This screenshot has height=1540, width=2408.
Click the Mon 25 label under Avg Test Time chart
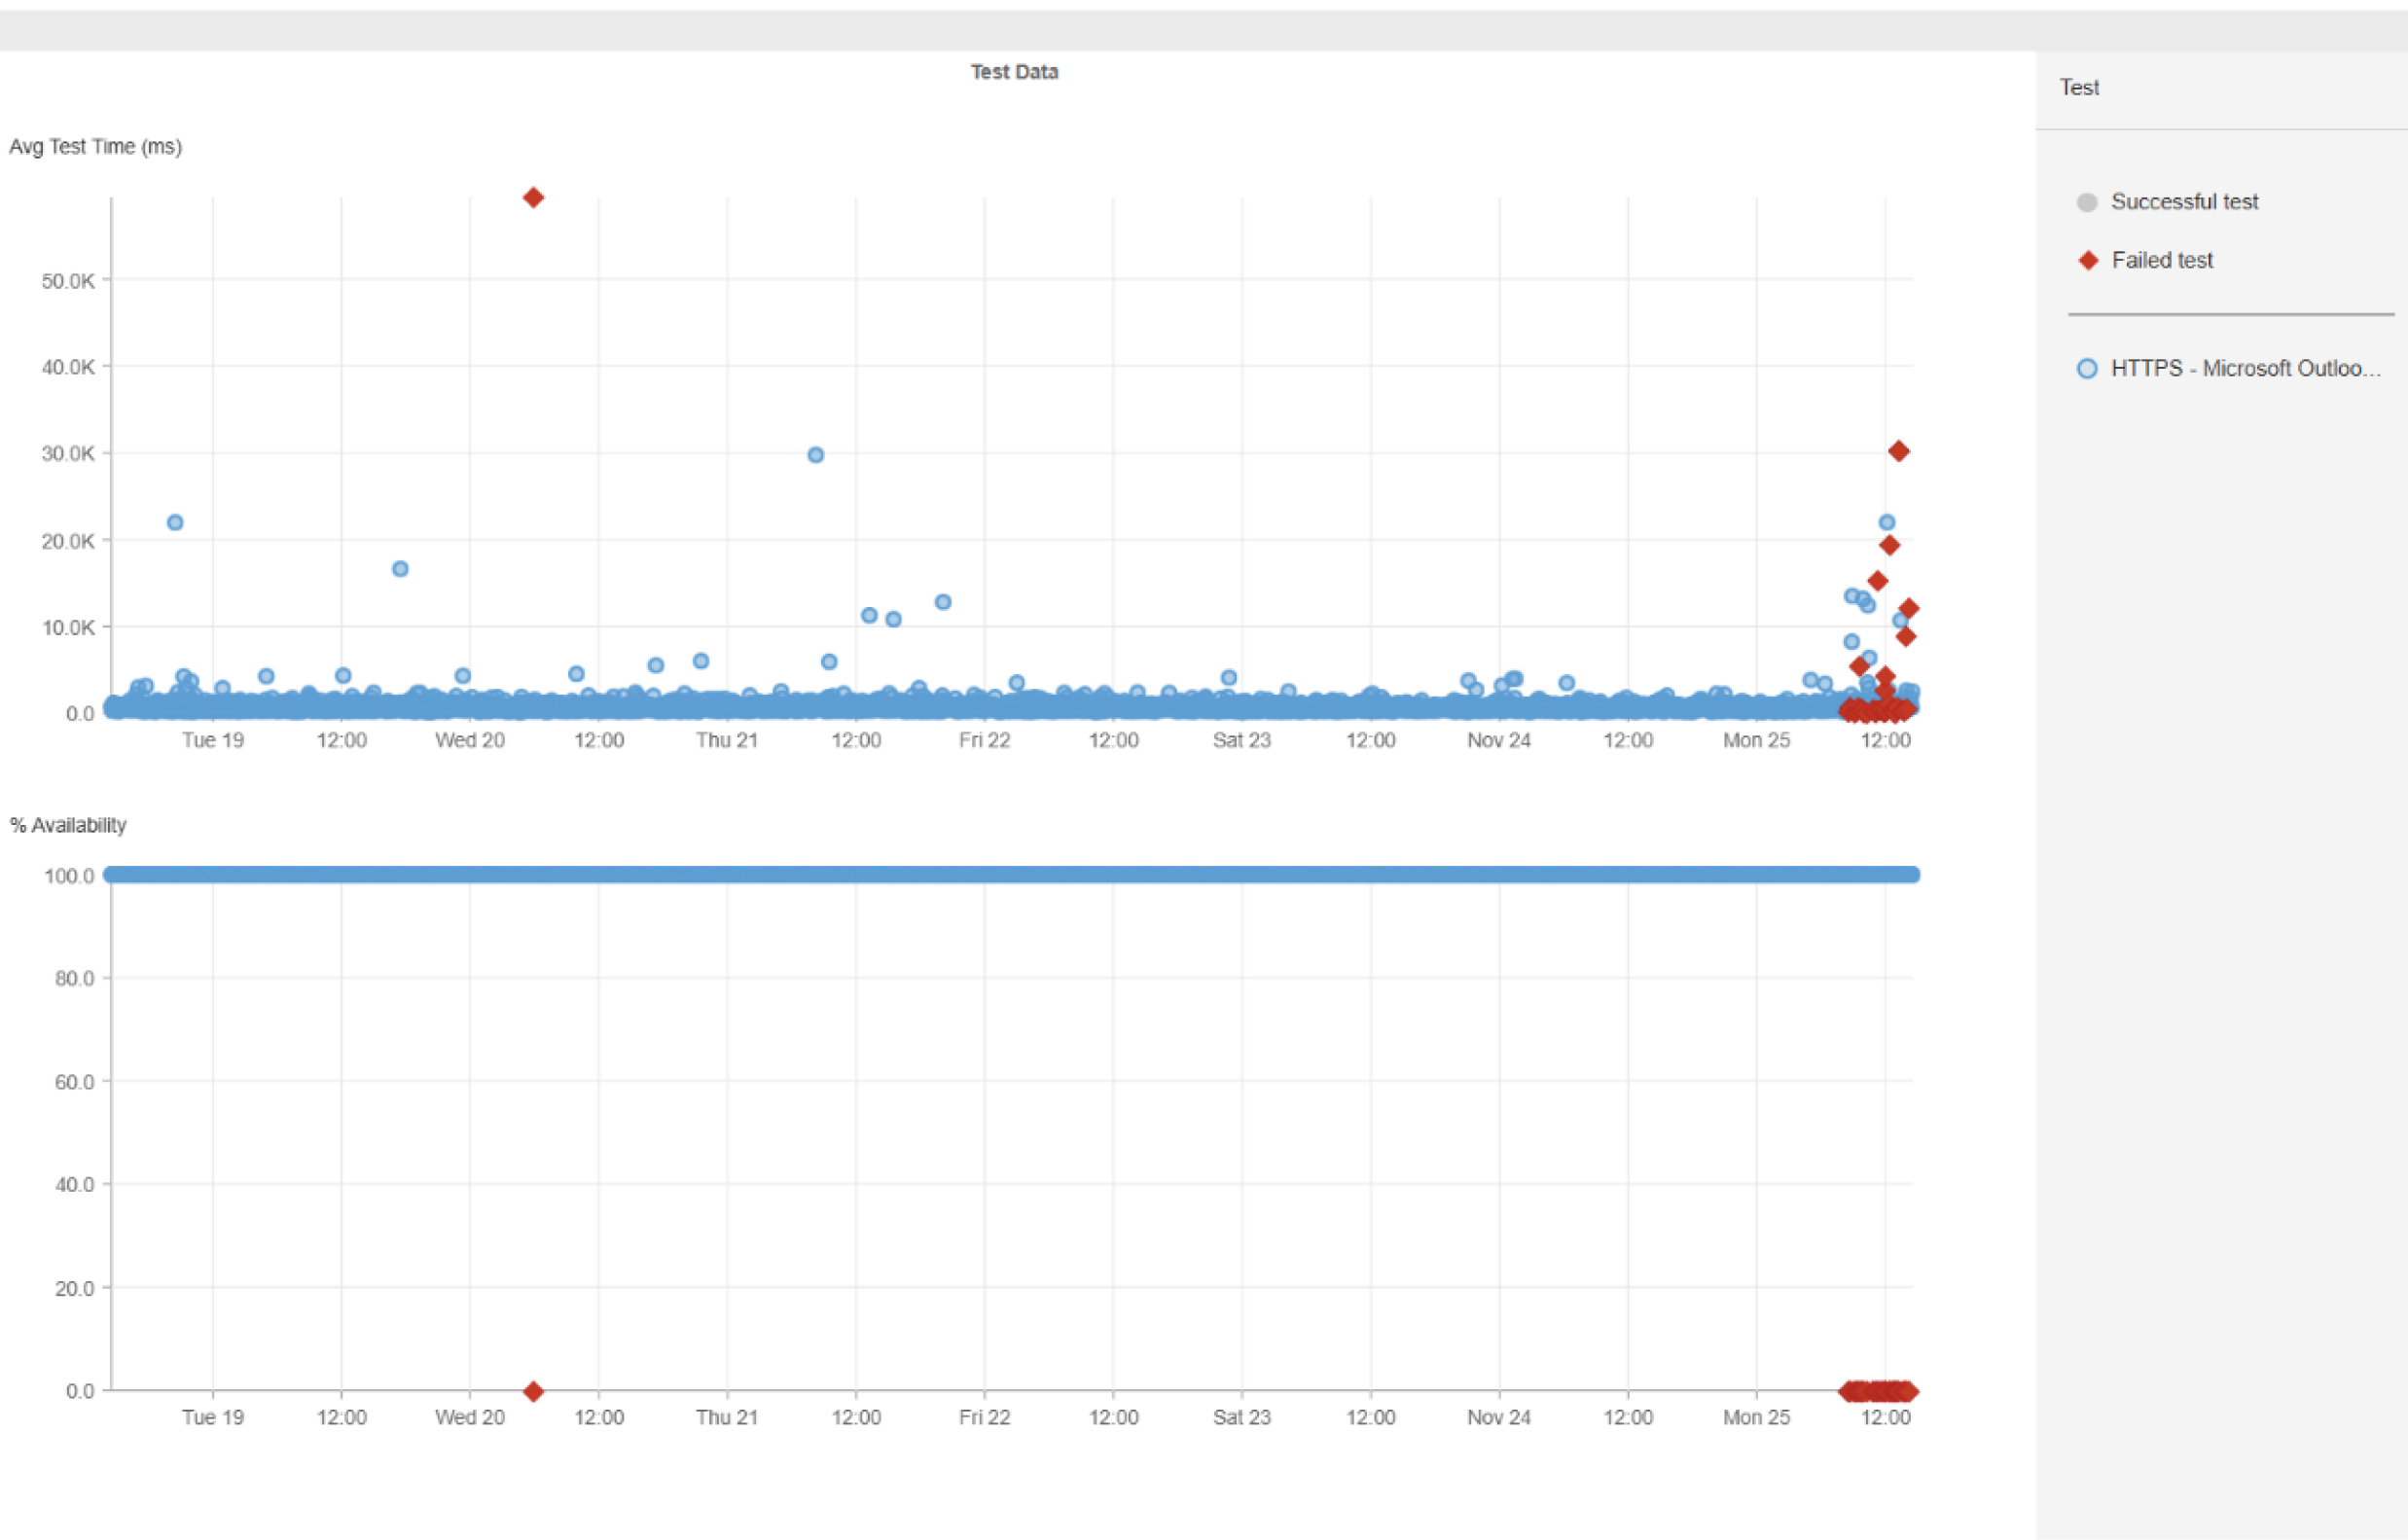[x=1756, y=740]
